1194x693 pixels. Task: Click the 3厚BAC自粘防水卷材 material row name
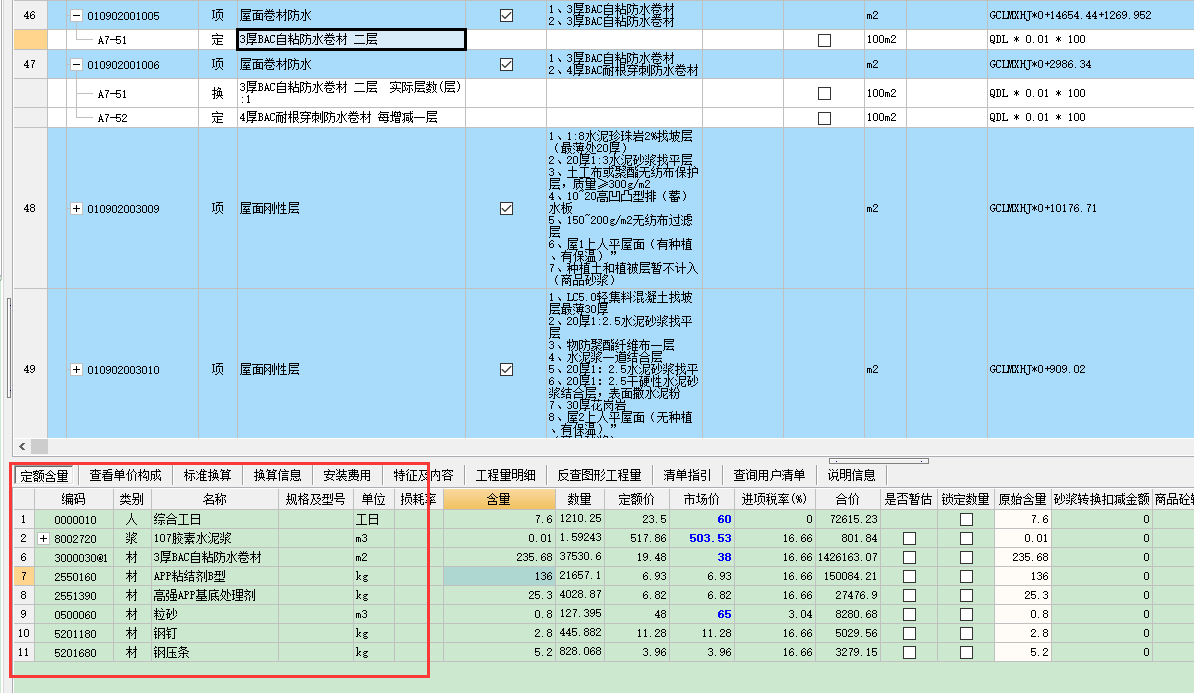coord(215,557)
